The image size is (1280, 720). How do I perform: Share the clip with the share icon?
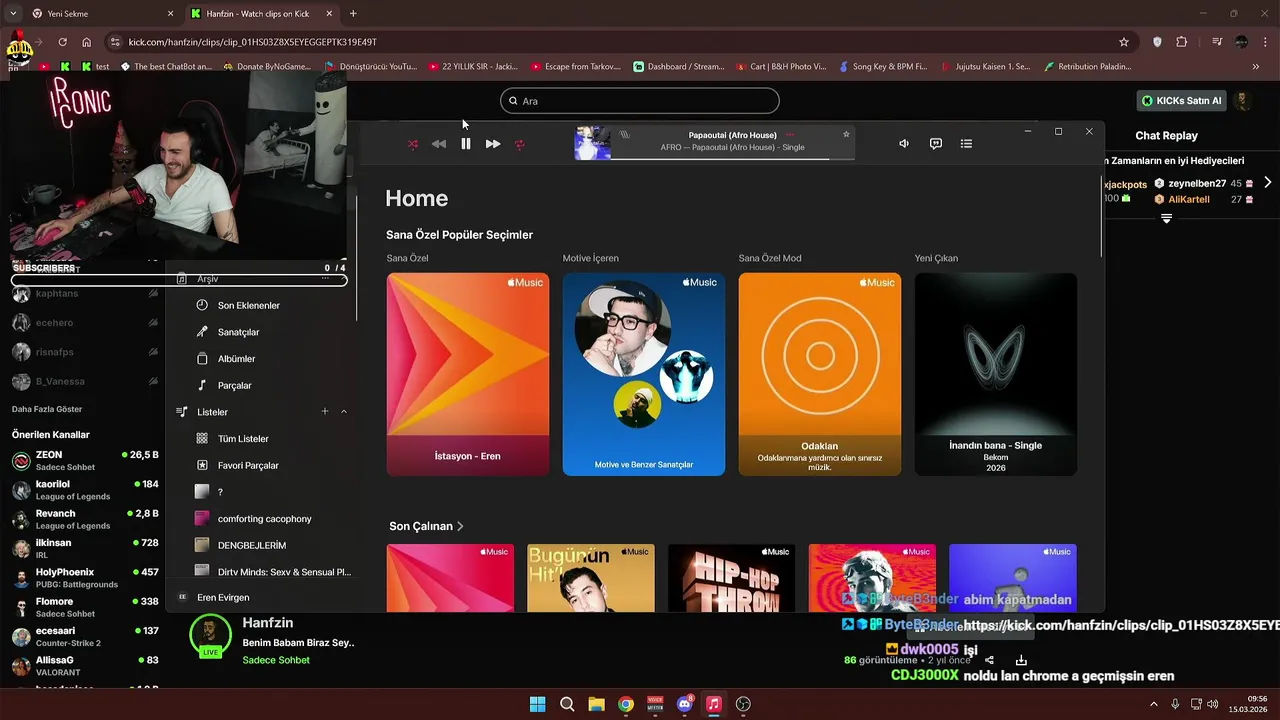point(989,660)
